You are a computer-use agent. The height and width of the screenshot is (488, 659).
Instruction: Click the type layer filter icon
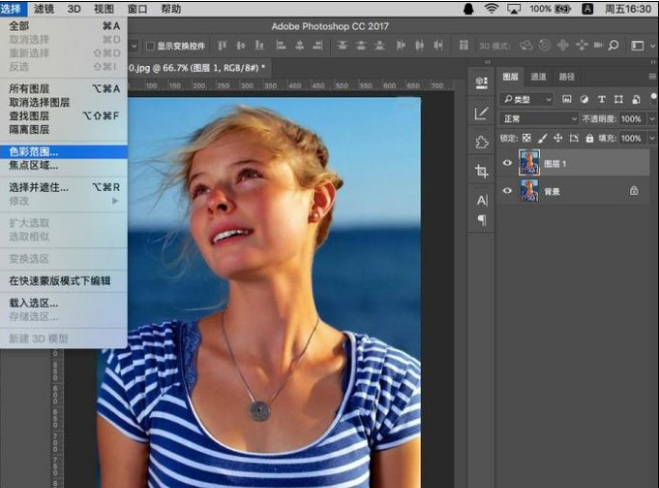coord(601,99)
